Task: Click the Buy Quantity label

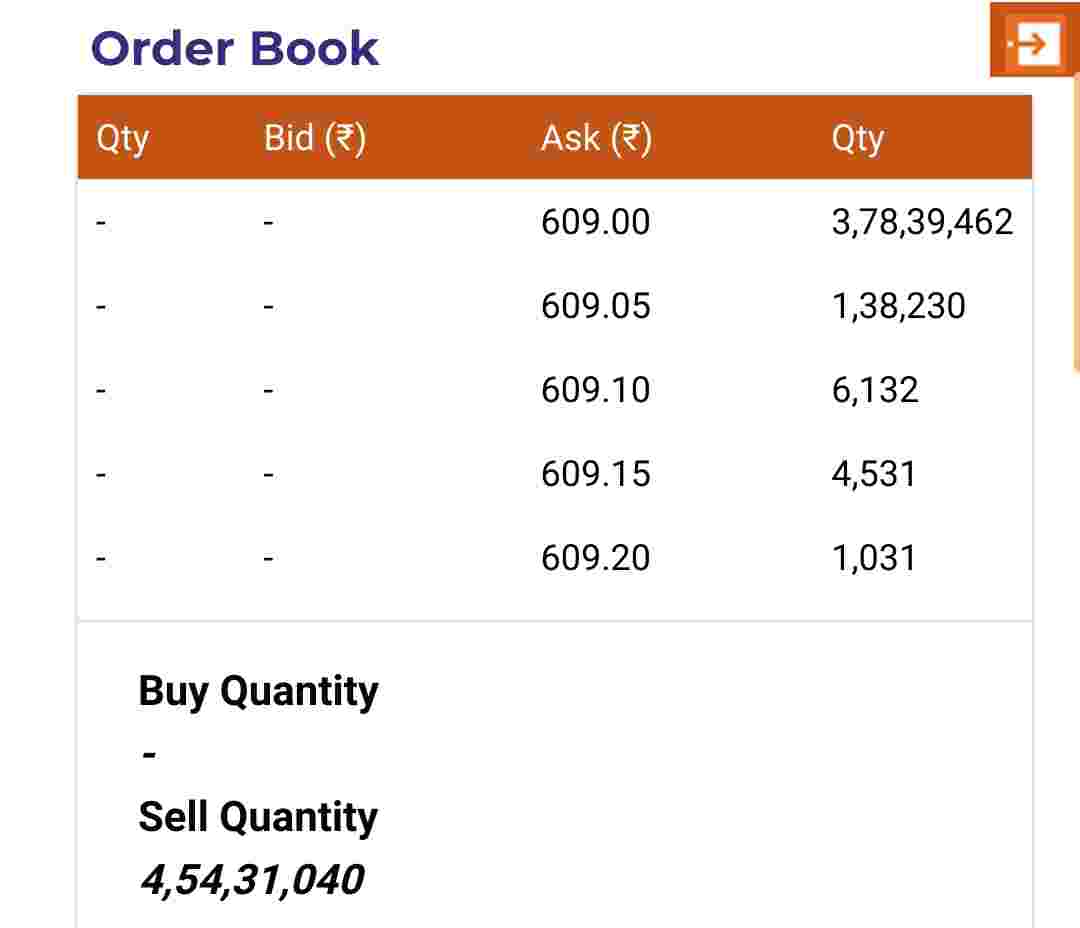Action: tap(258, 691)
